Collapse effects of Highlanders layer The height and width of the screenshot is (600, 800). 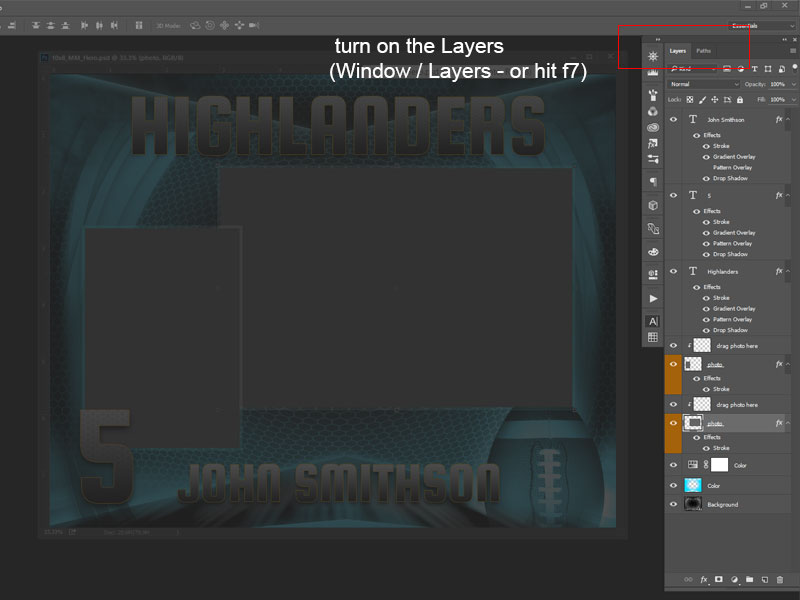coord(788,271)
